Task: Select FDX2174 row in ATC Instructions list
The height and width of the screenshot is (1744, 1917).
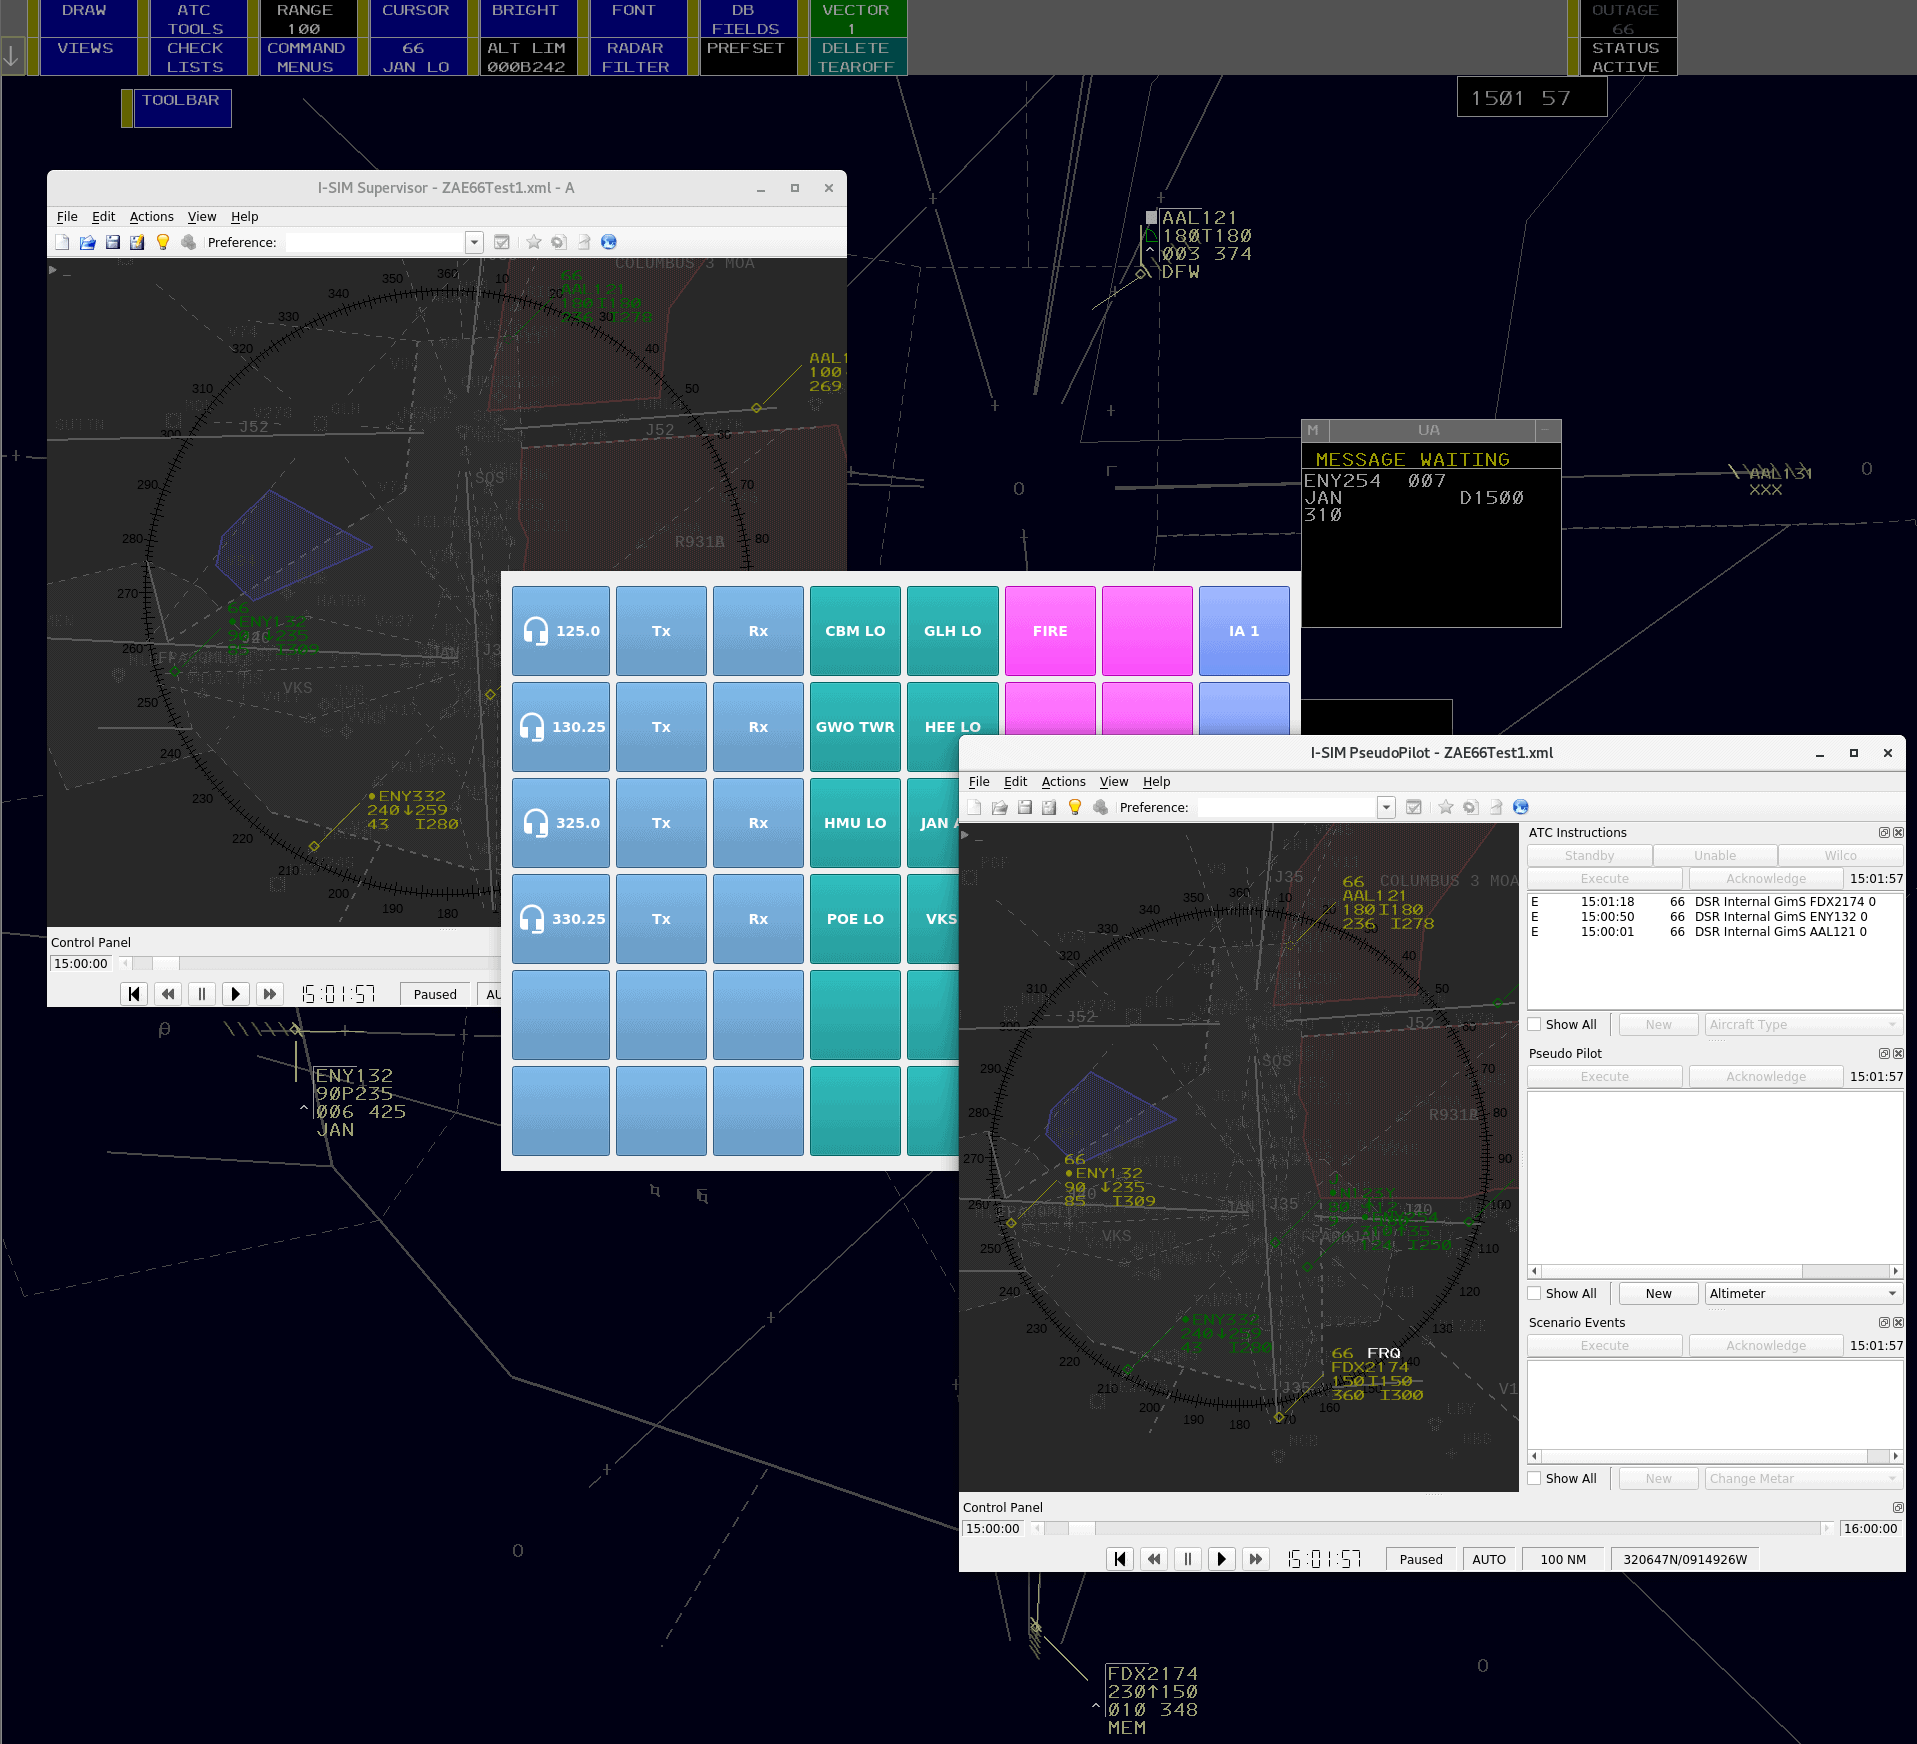Action: [x=1714, y=901]
